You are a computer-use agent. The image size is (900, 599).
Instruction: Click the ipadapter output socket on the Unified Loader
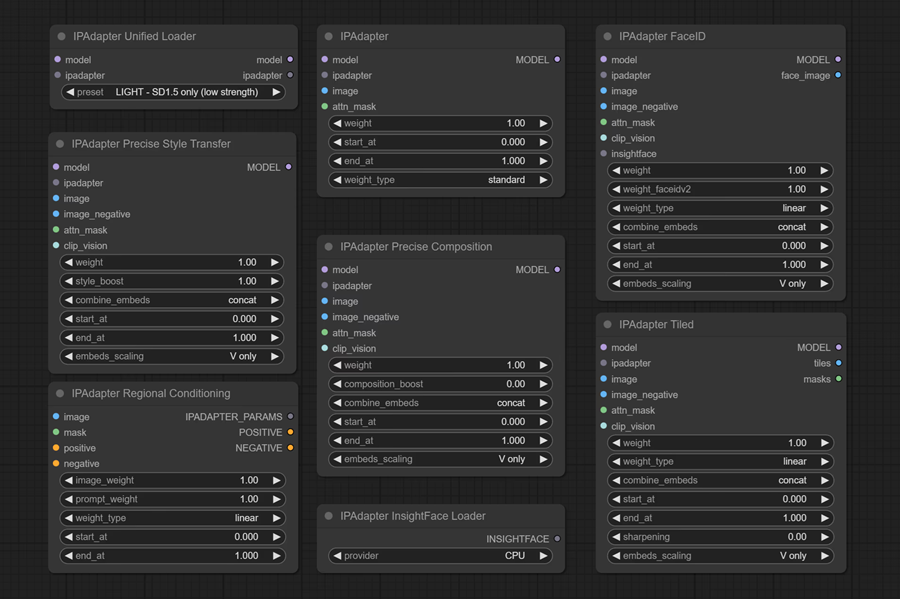point(290,75)
